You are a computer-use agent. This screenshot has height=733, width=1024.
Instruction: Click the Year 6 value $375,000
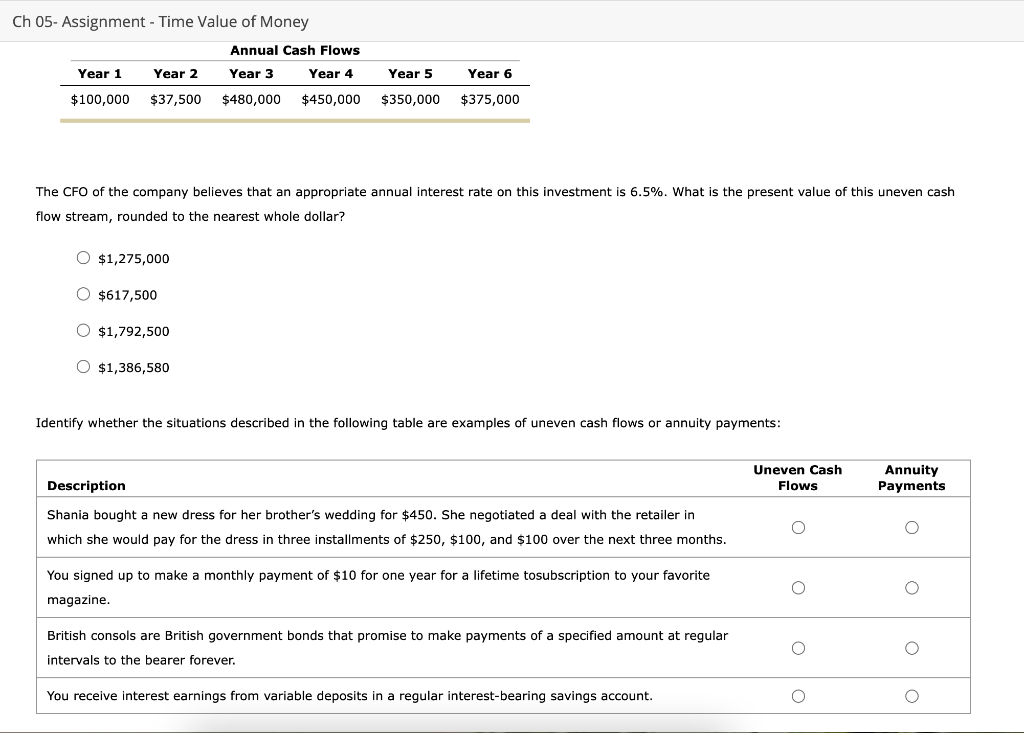point(489,99)
